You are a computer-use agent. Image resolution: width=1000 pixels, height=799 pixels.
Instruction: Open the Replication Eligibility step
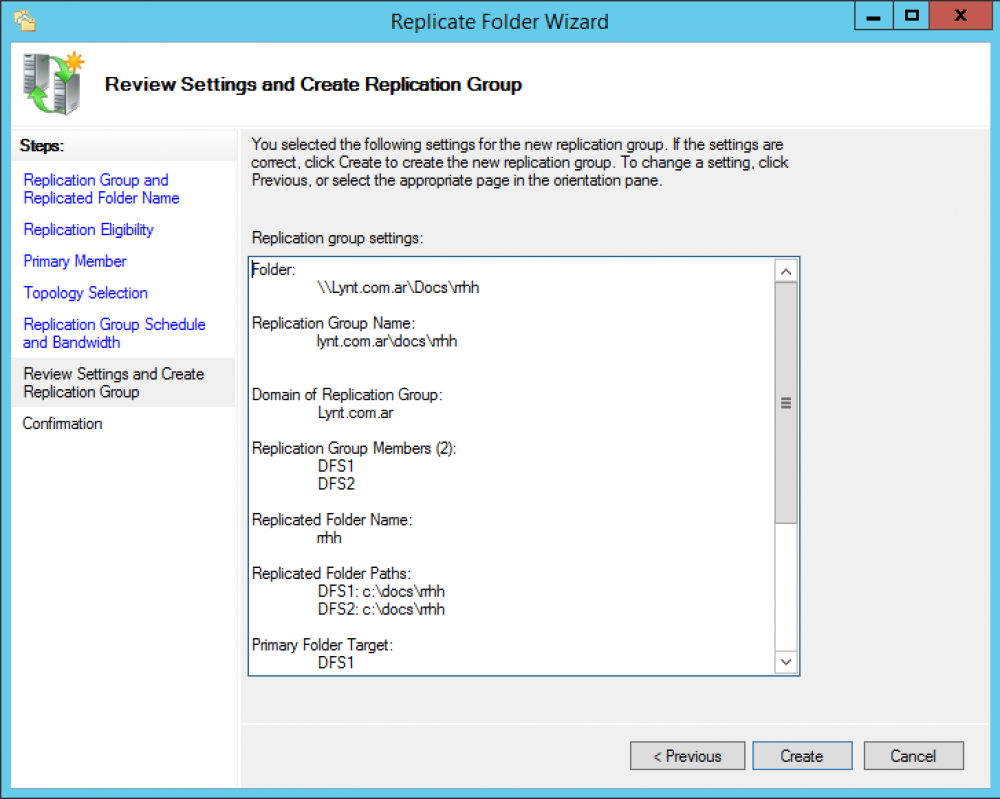click(x=88, y=230)
